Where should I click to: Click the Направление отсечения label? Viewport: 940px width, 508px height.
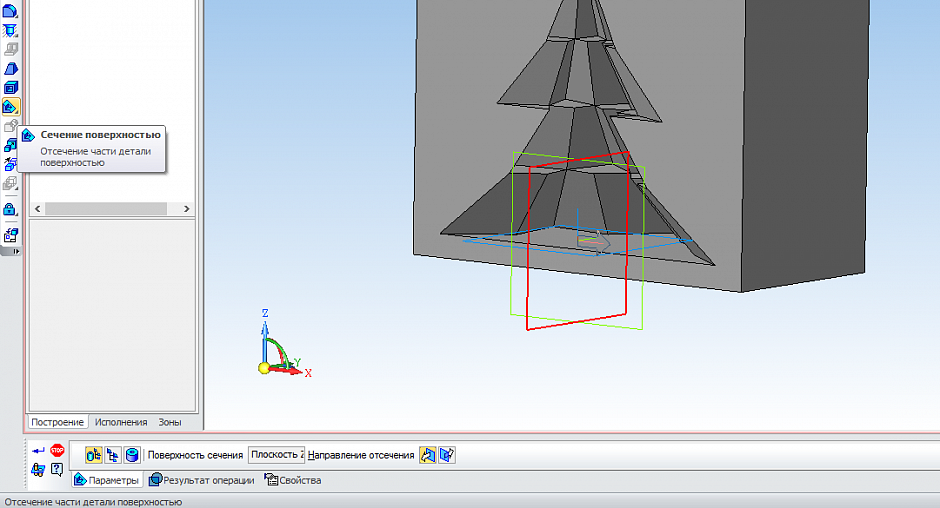361,455
